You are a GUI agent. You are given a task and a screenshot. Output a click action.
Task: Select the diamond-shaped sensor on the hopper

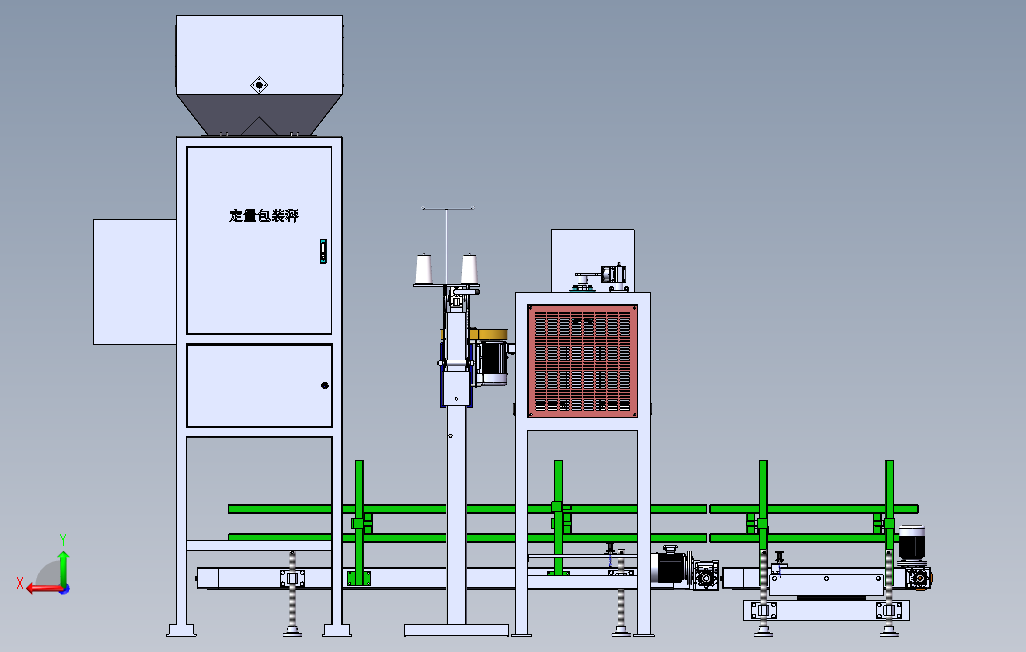[259, 85]
